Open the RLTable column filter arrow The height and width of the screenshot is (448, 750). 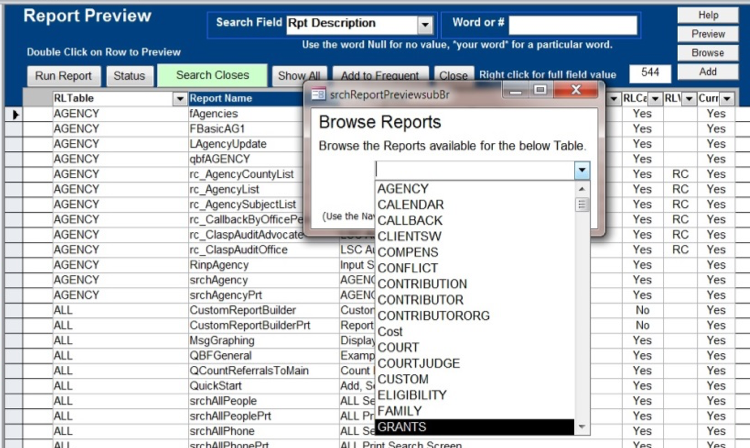[x=180, y=99]
